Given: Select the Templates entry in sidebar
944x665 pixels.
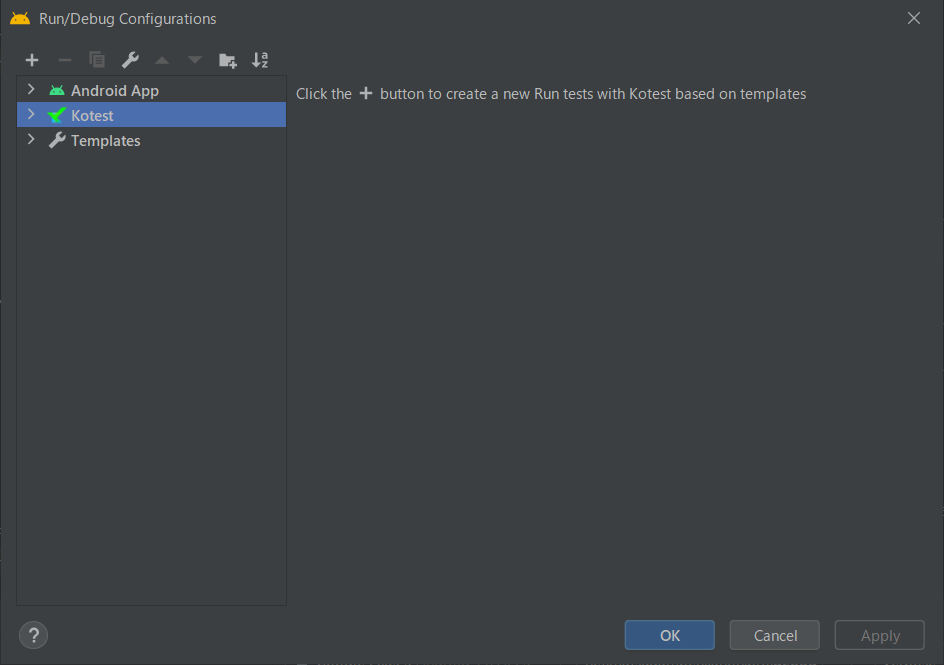Looking at the screenshot, I should tap(105, 140).
